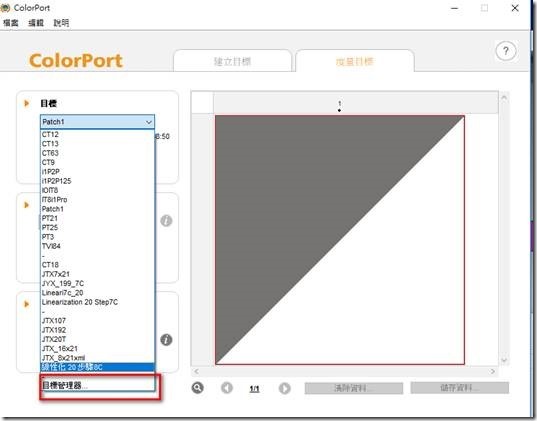Viewport: 537px width, 421px height.
Task: Click the help question mark icon
Action: (x=506, y=51)
